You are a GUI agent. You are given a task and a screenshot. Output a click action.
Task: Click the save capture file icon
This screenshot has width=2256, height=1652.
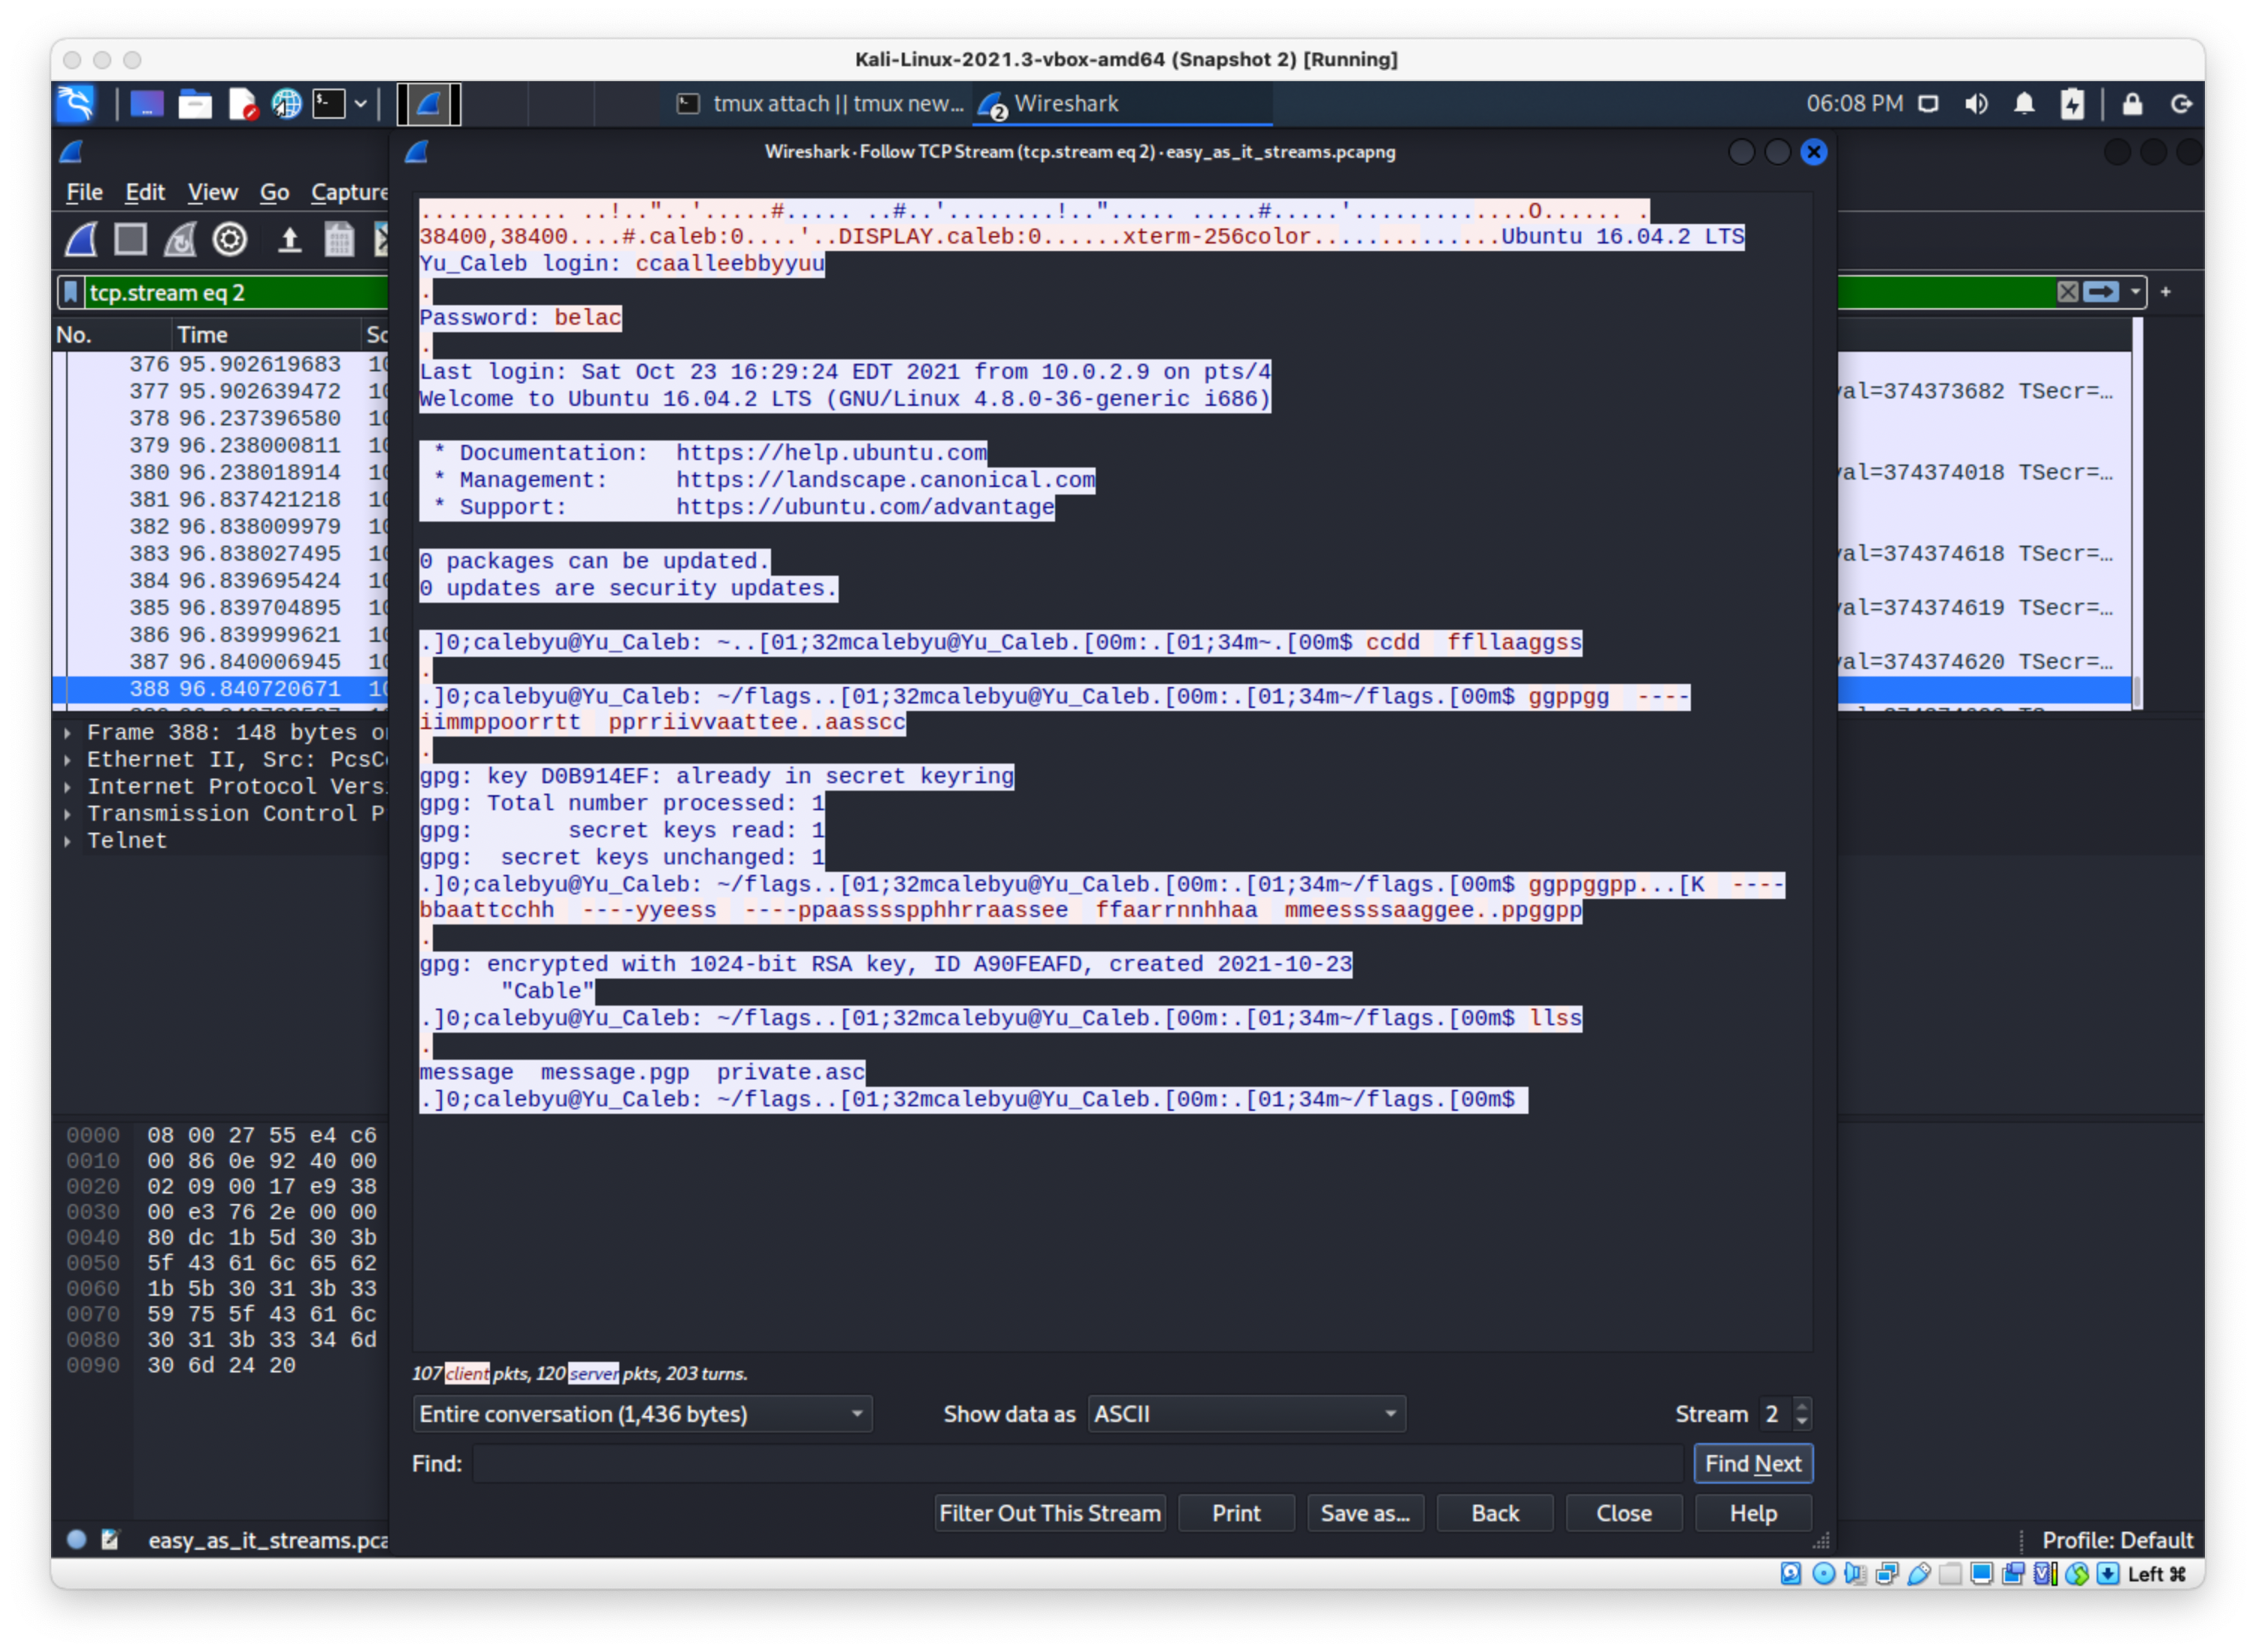(x=340, y=240)
